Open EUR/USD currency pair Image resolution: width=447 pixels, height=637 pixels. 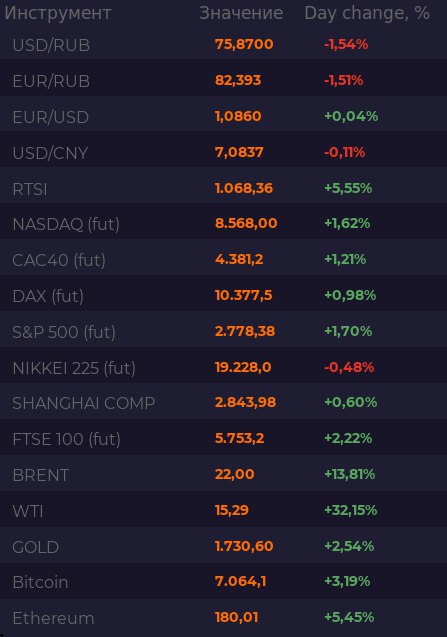point(51,117)
